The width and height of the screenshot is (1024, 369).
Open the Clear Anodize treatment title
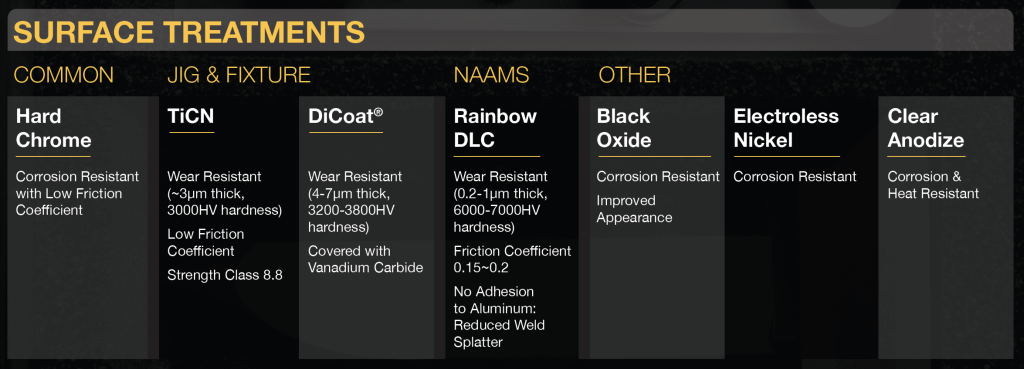(925, 129)
